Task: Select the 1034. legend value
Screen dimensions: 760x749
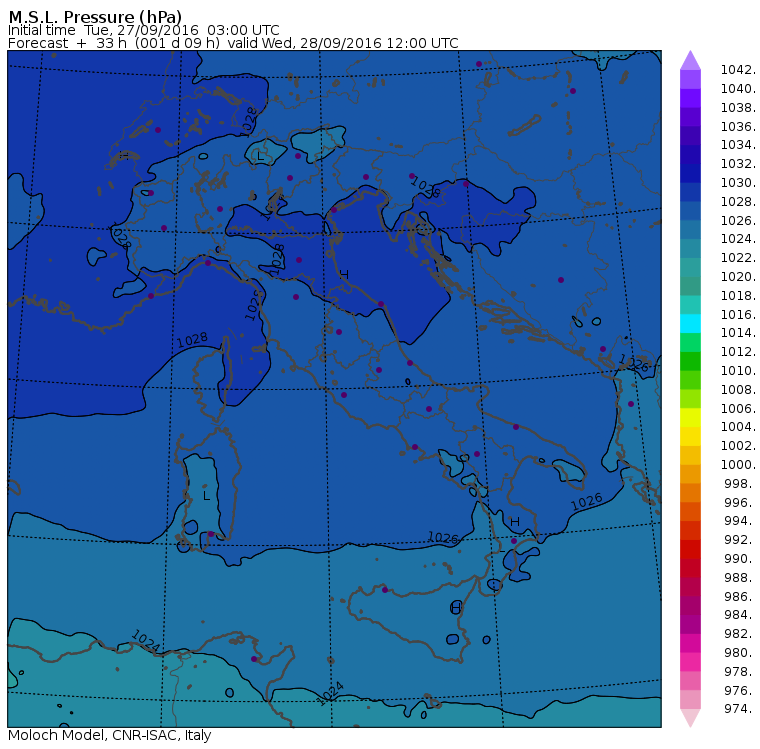Action: pyautogui.click(x=738, y=145)
